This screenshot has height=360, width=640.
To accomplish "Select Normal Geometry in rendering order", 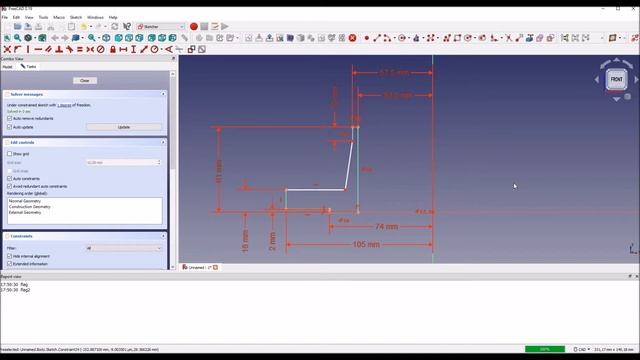I will (x=25, y=201).
